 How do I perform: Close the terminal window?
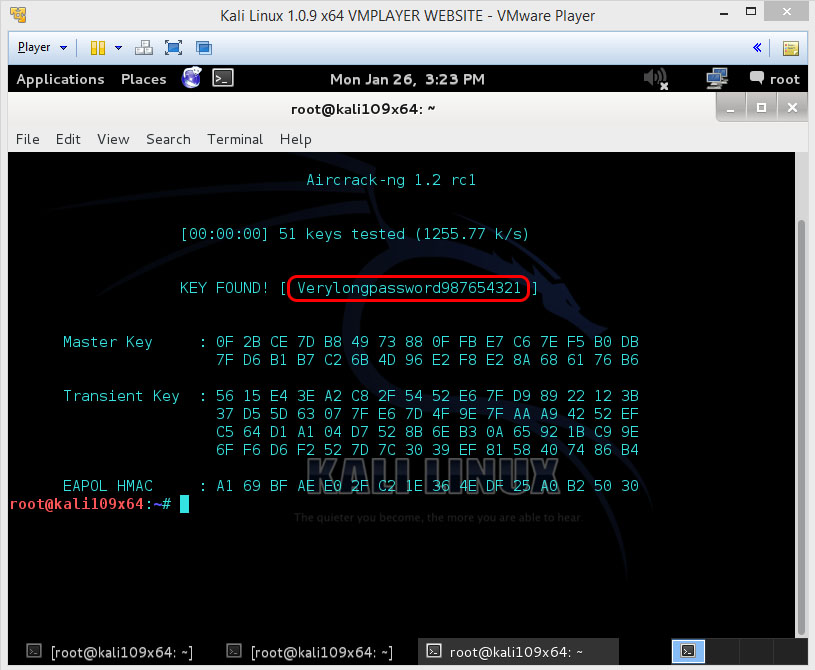pos(792,108)
